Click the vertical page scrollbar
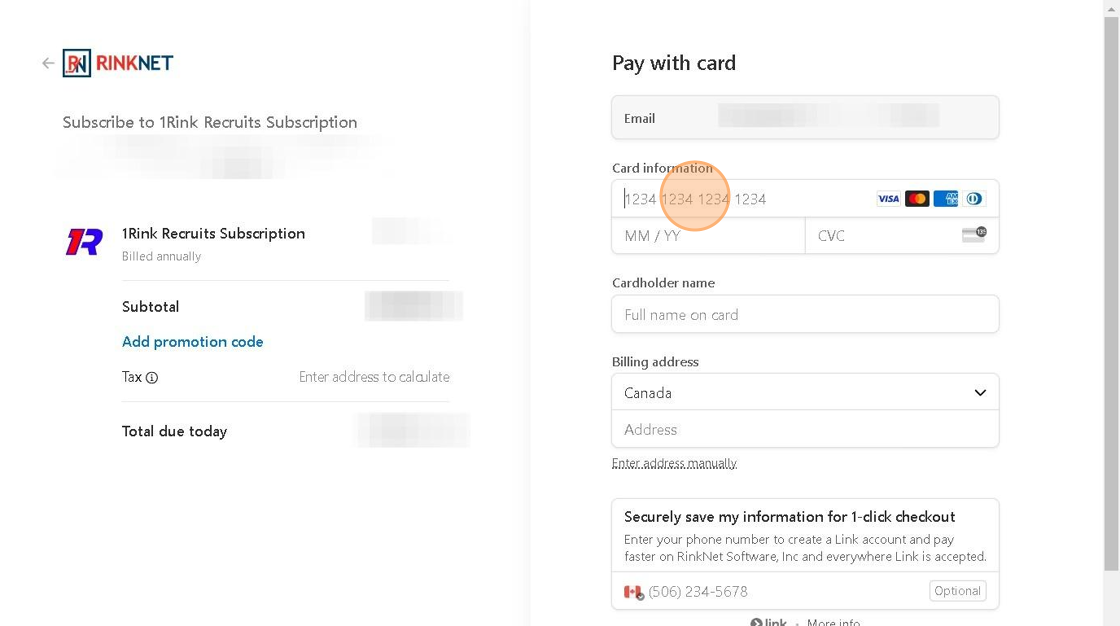The width and height of the screenshot is (1120, 626). pos(1111,300)
